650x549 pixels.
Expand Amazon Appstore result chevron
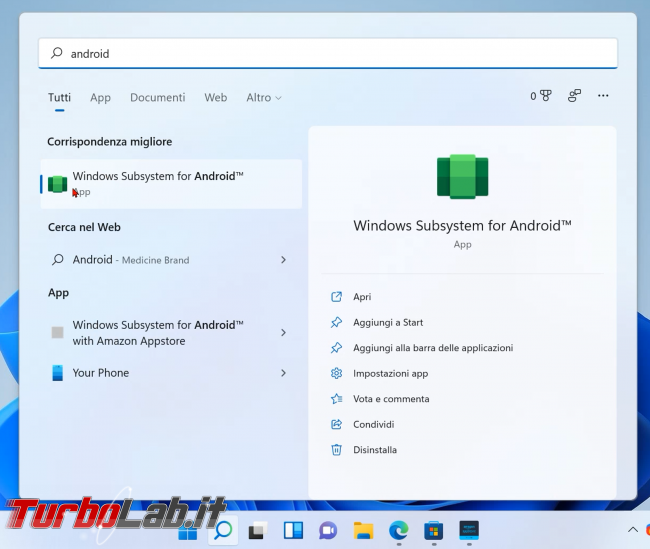(x=284, y=333)
